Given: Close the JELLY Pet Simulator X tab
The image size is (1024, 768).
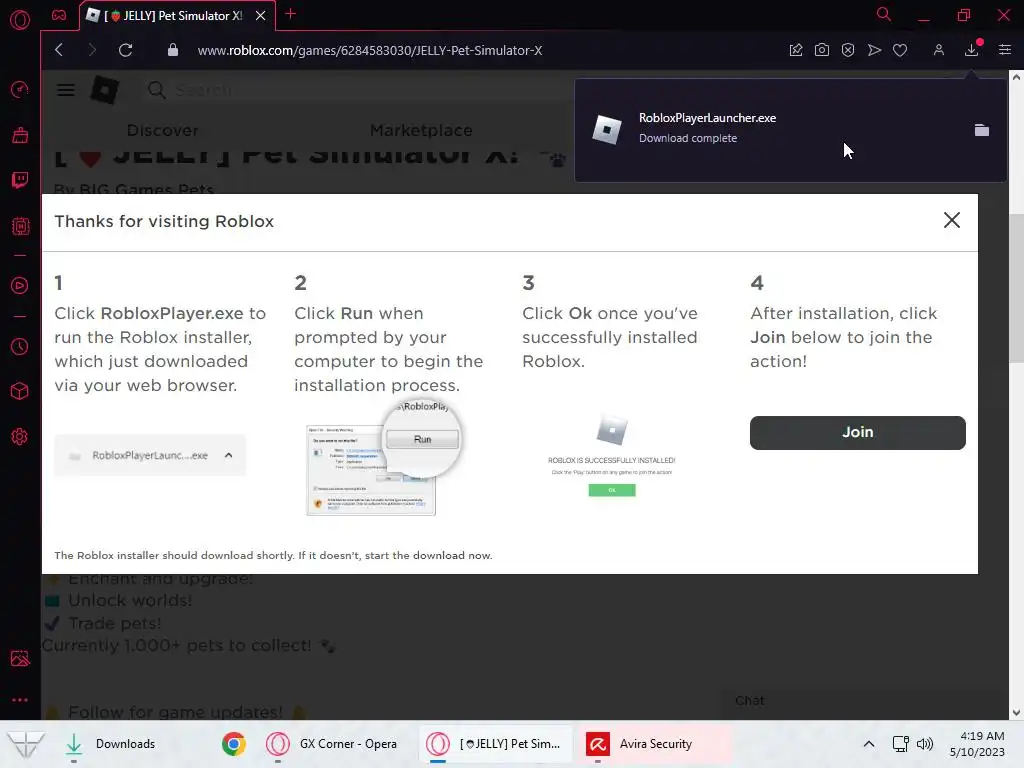Looking at the screenshot, I should pyautogui.click(x=261, y=16).
